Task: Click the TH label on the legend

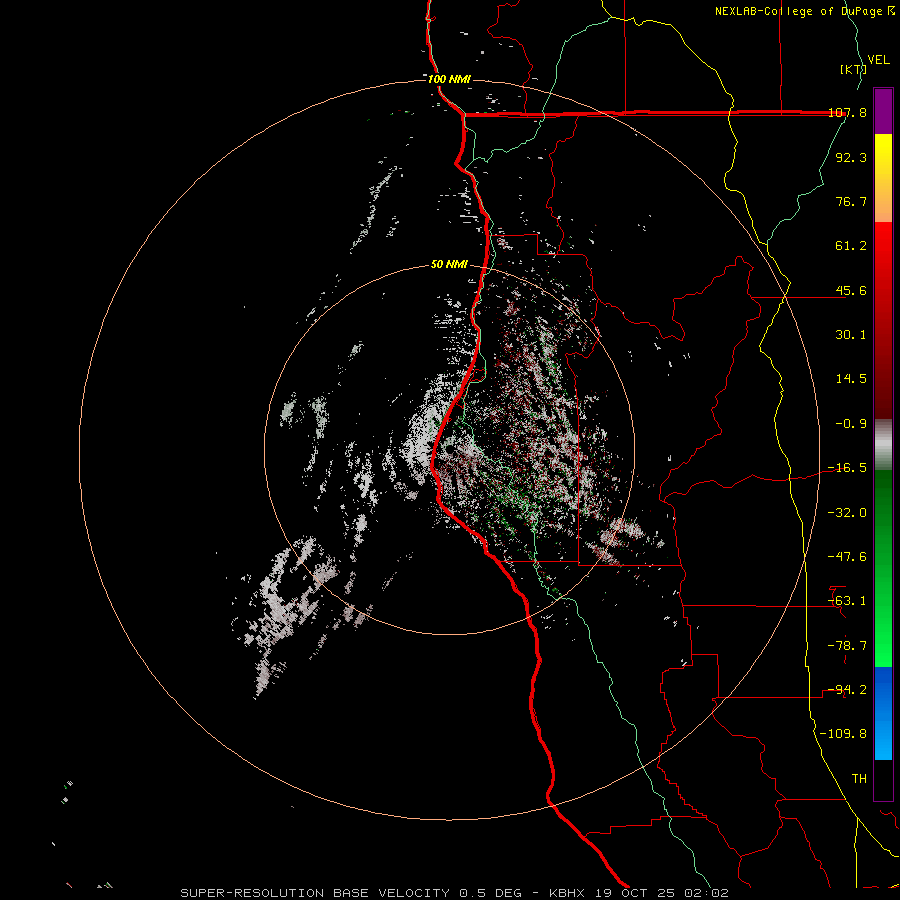Action: click(859, 779)
